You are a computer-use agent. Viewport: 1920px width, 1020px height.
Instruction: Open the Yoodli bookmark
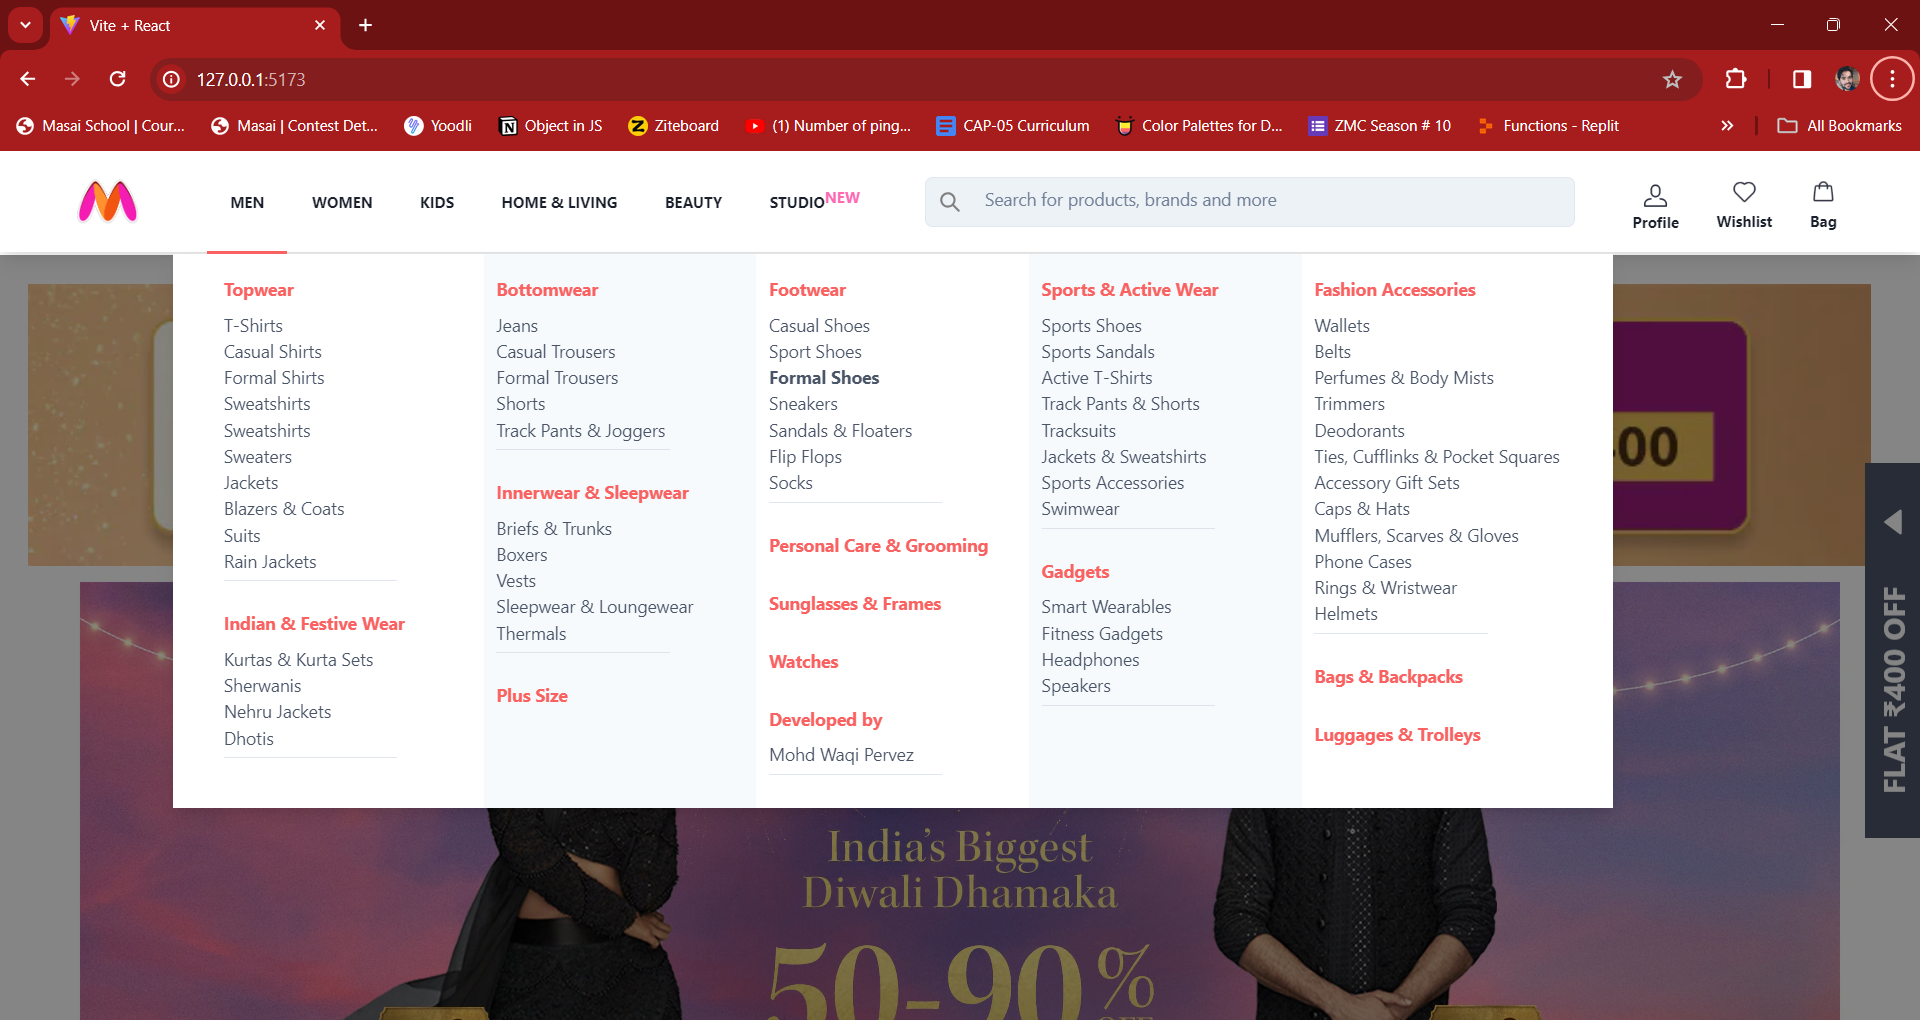click(x=438, y=126)
